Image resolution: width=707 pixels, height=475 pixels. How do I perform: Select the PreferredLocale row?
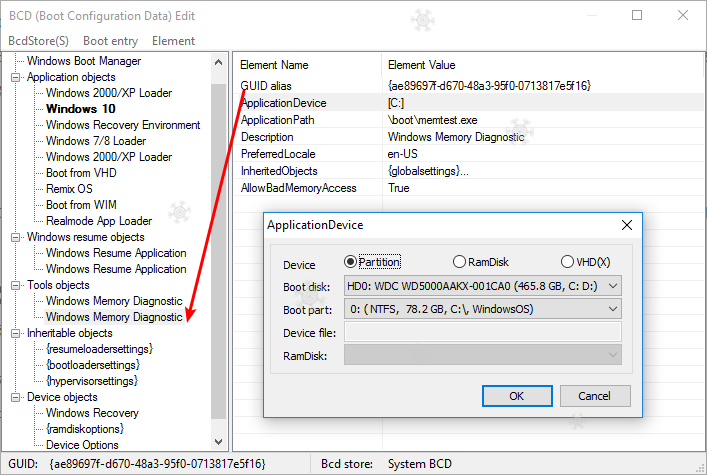point(469,154)
